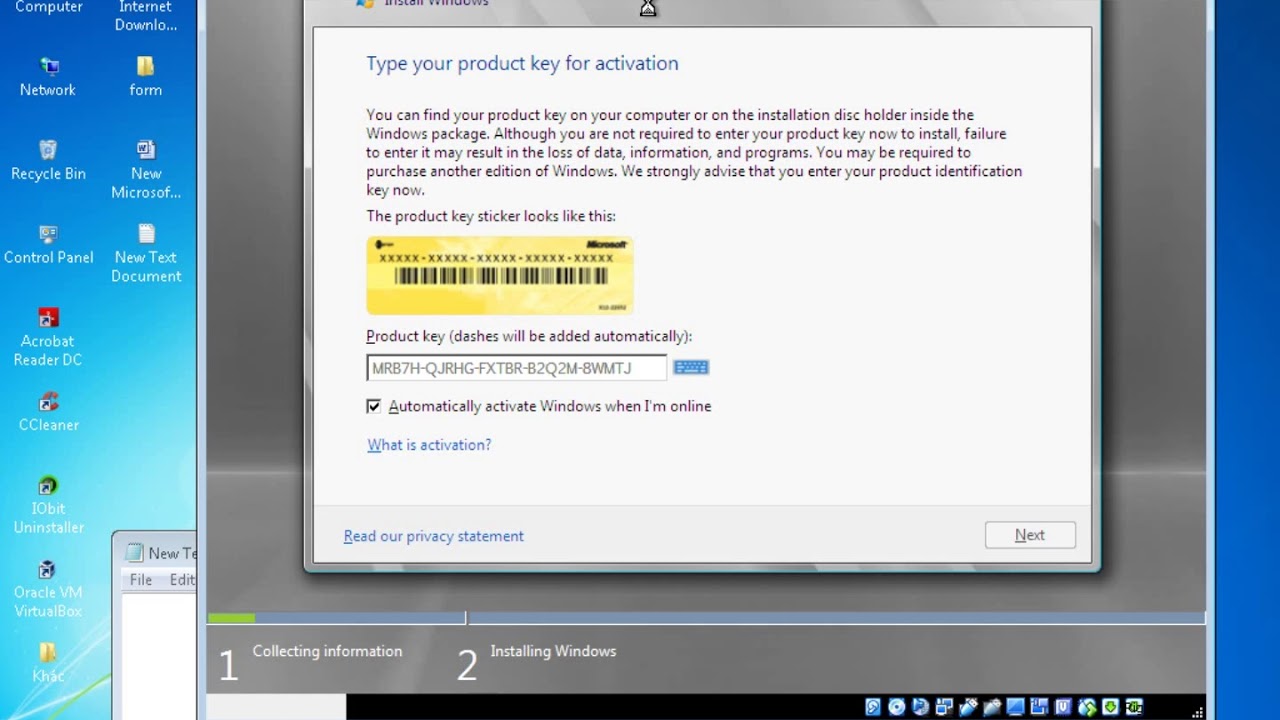Select the Internet Download desktop shortcut

(146, 16)
